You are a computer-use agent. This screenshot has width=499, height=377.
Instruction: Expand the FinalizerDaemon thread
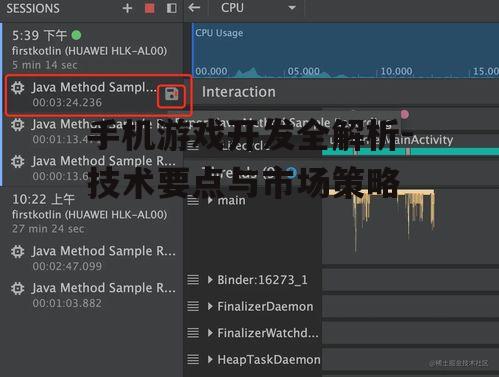click(x=210, y=306)
